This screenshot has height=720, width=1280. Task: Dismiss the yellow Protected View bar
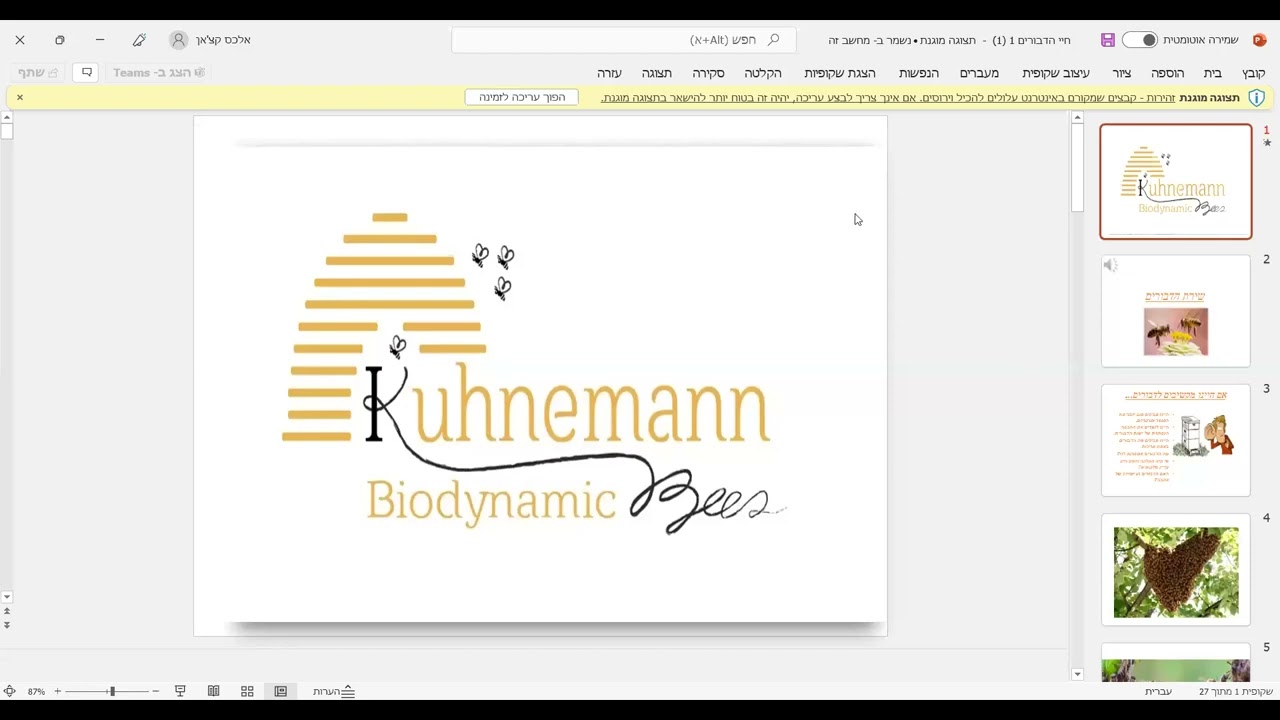pyautogui.click(x=20, y=97)
